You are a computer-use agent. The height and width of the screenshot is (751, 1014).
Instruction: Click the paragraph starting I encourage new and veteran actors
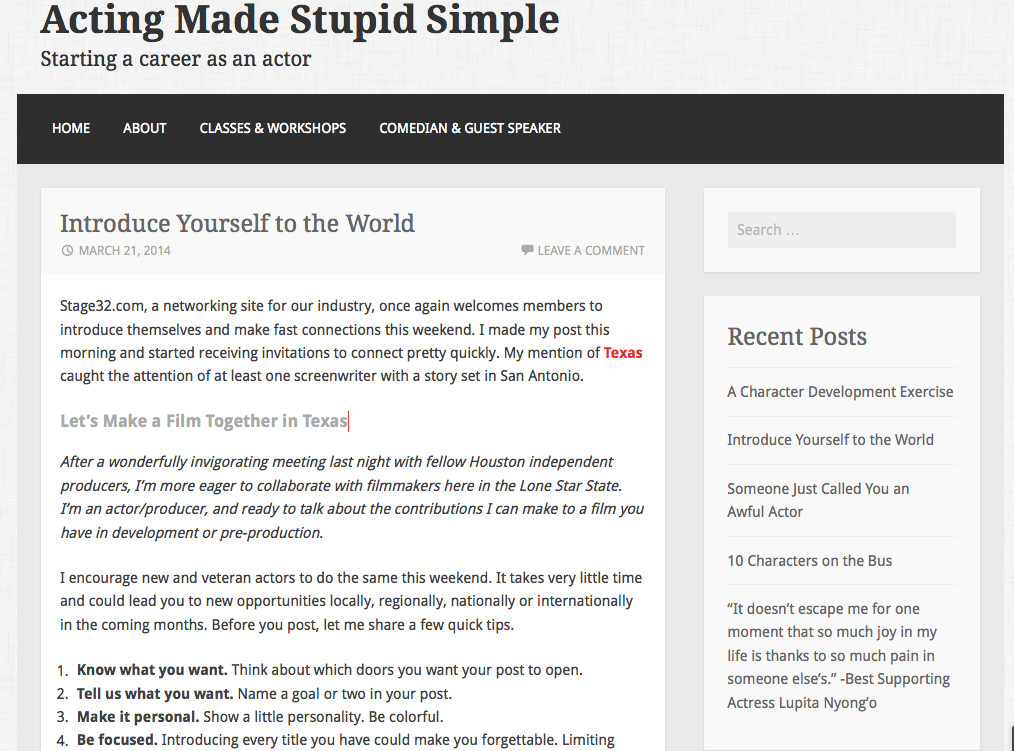point(351,601)
